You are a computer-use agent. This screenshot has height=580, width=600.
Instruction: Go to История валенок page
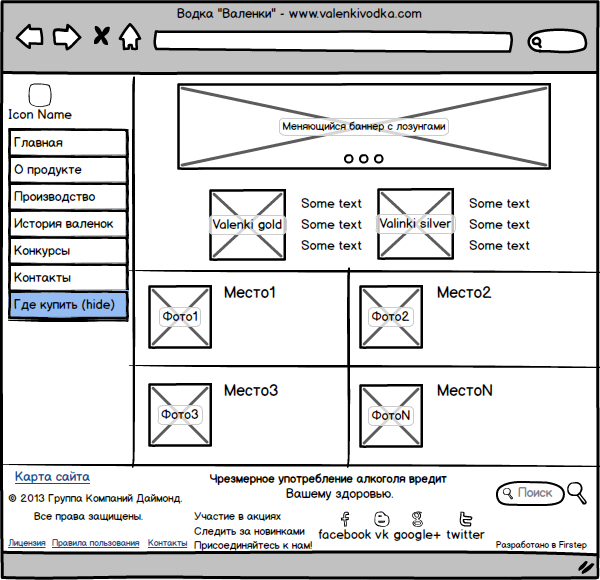coord(68,224)
